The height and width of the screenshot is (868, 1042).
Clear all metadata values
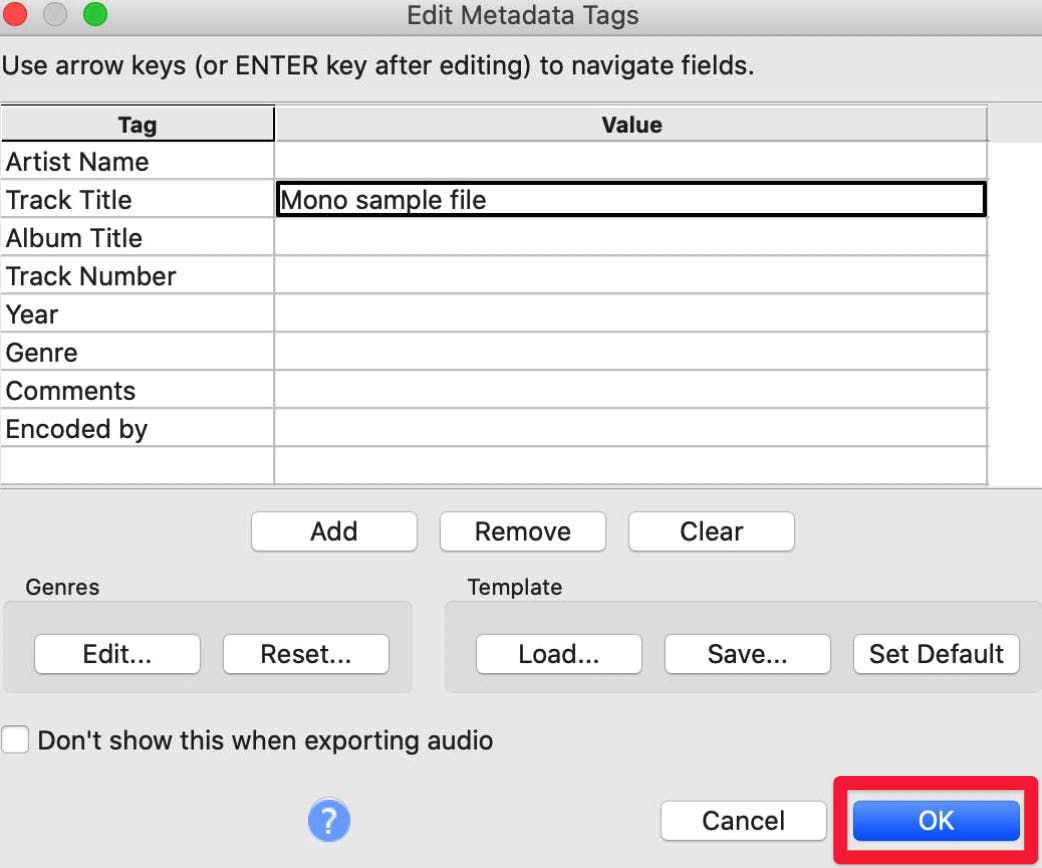(711, 531)
